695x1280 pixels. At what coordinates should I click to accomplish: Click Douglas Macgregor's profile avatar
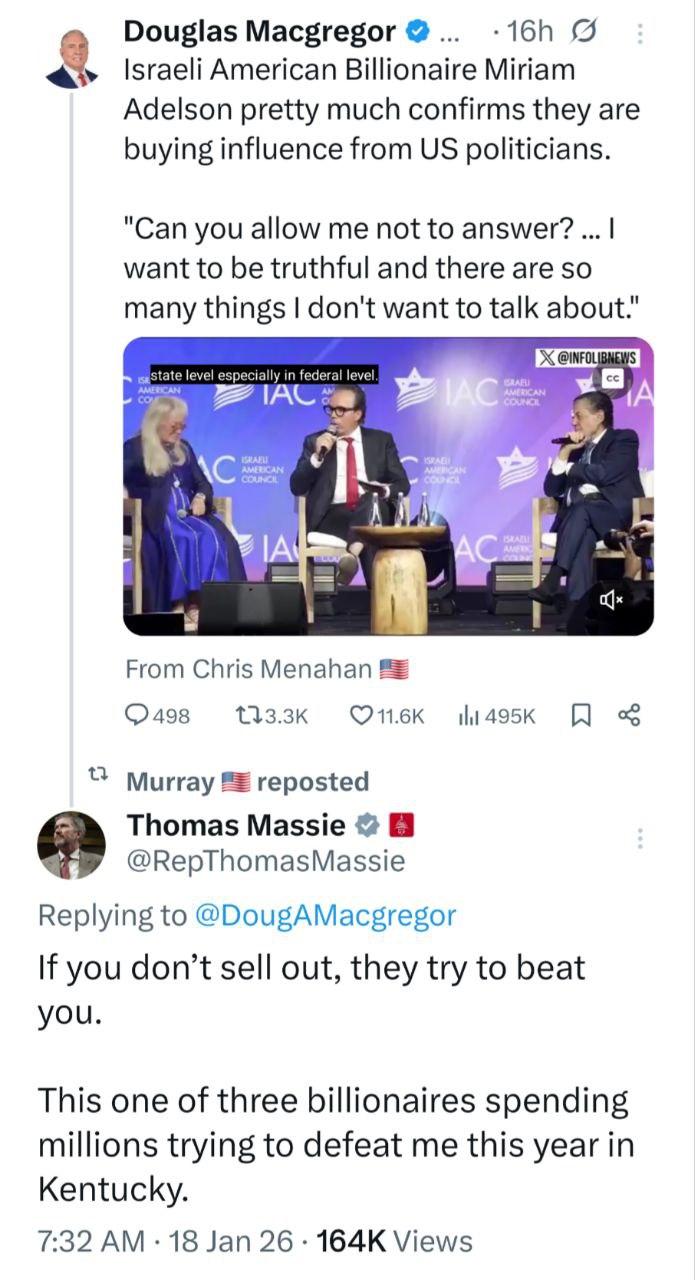pyautogui.click(x=73, y=60)
